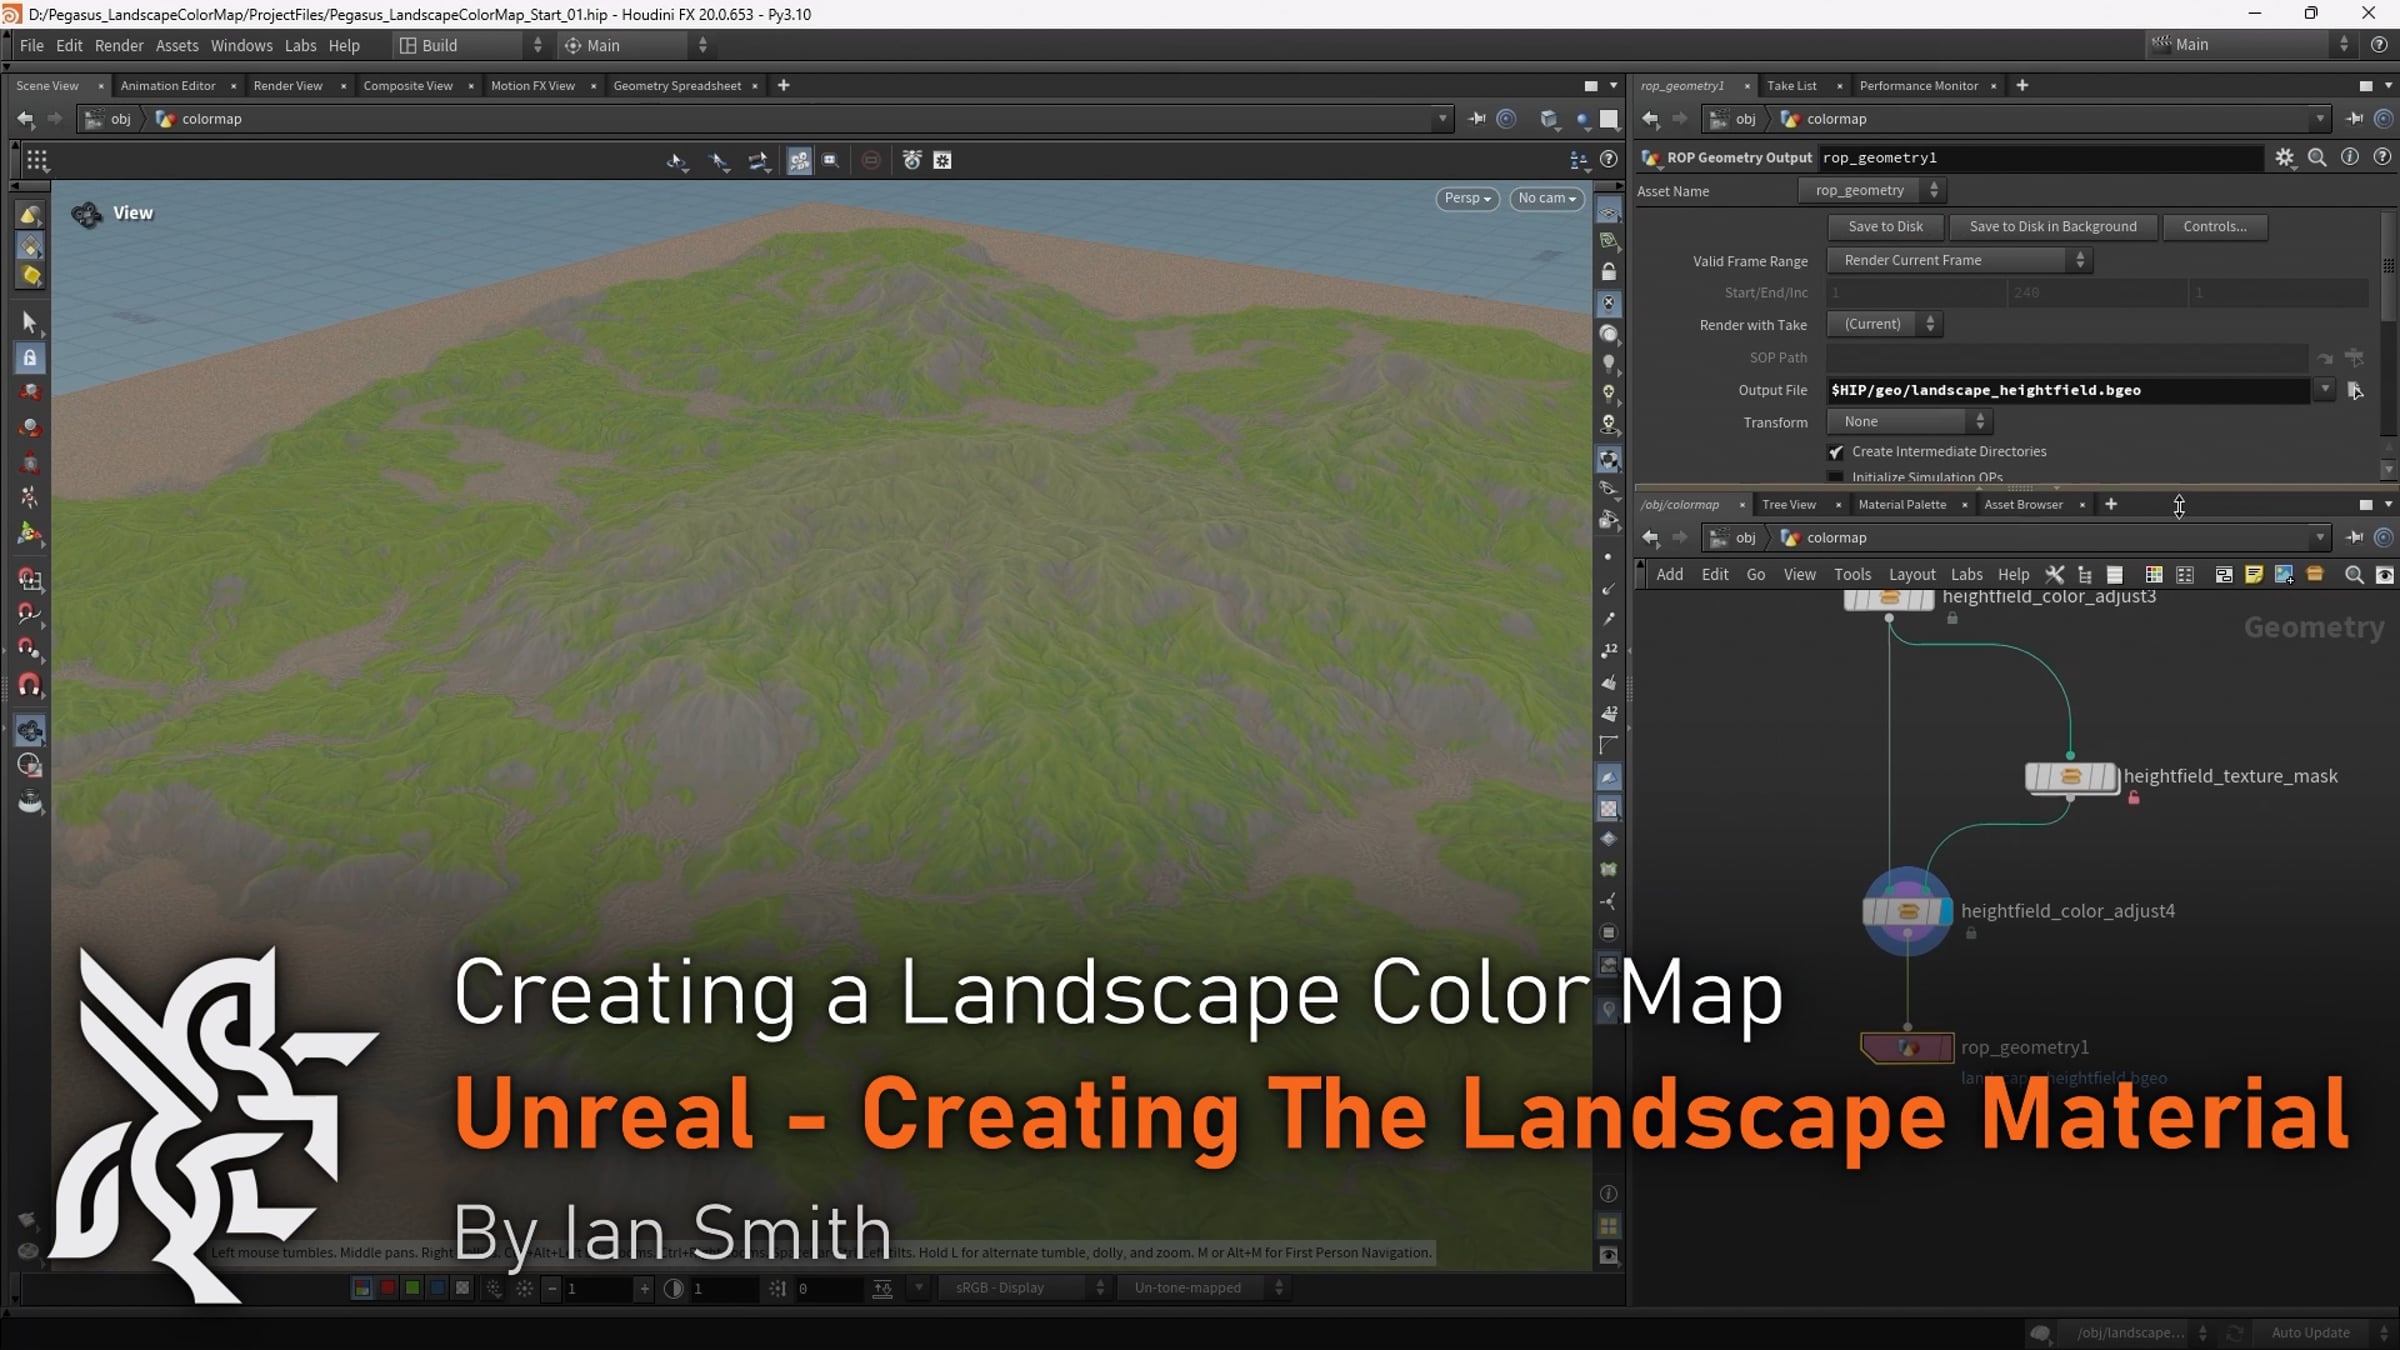
Task: Open the Labs menu in main menu bar
Action: point(300,45)
